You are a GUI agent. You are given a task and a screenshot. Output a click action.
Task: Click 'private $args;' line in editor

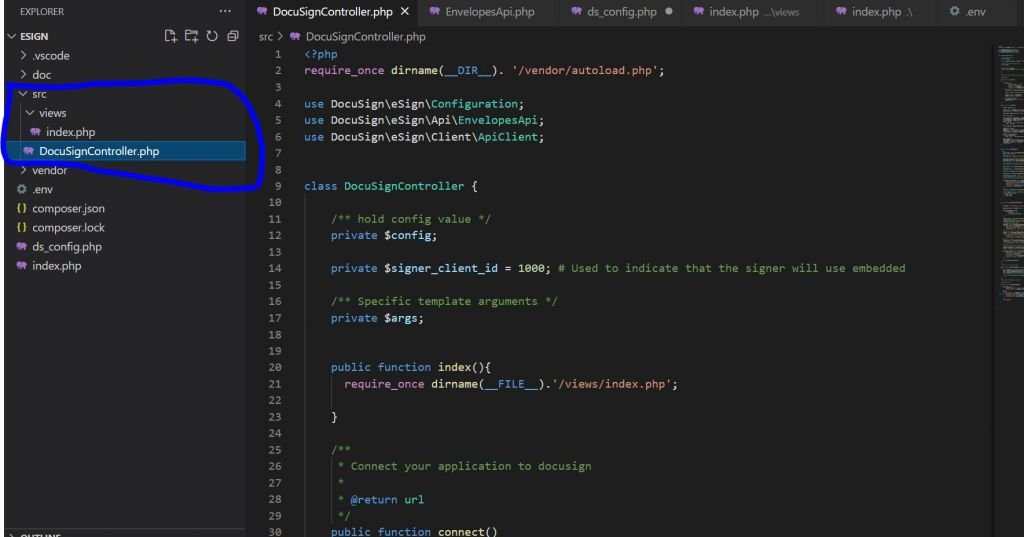(377, 318)
